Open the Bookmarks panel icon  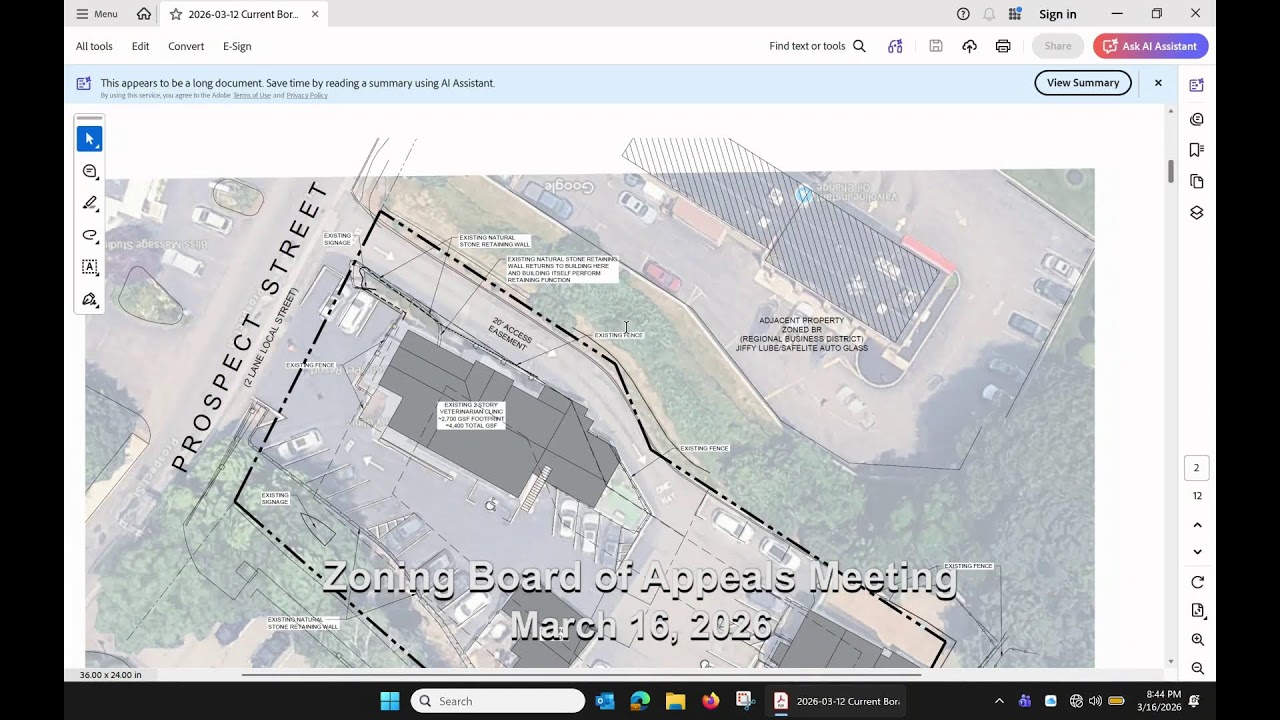[1196, 150]
